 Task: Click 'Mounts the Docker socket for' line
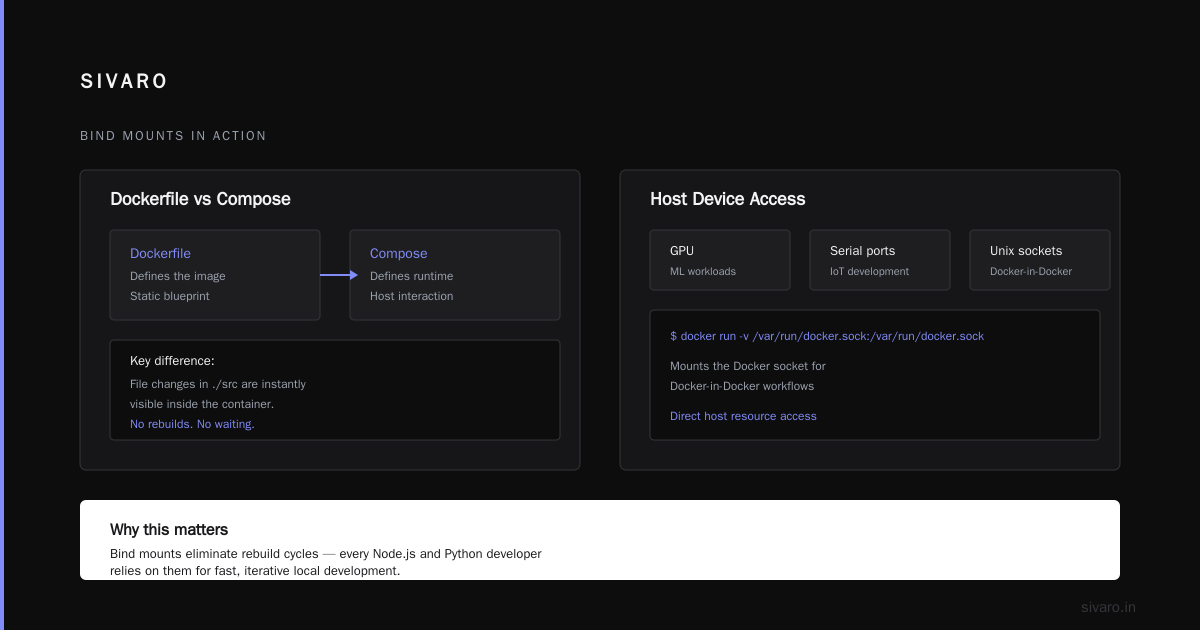(x=748, y=366)
